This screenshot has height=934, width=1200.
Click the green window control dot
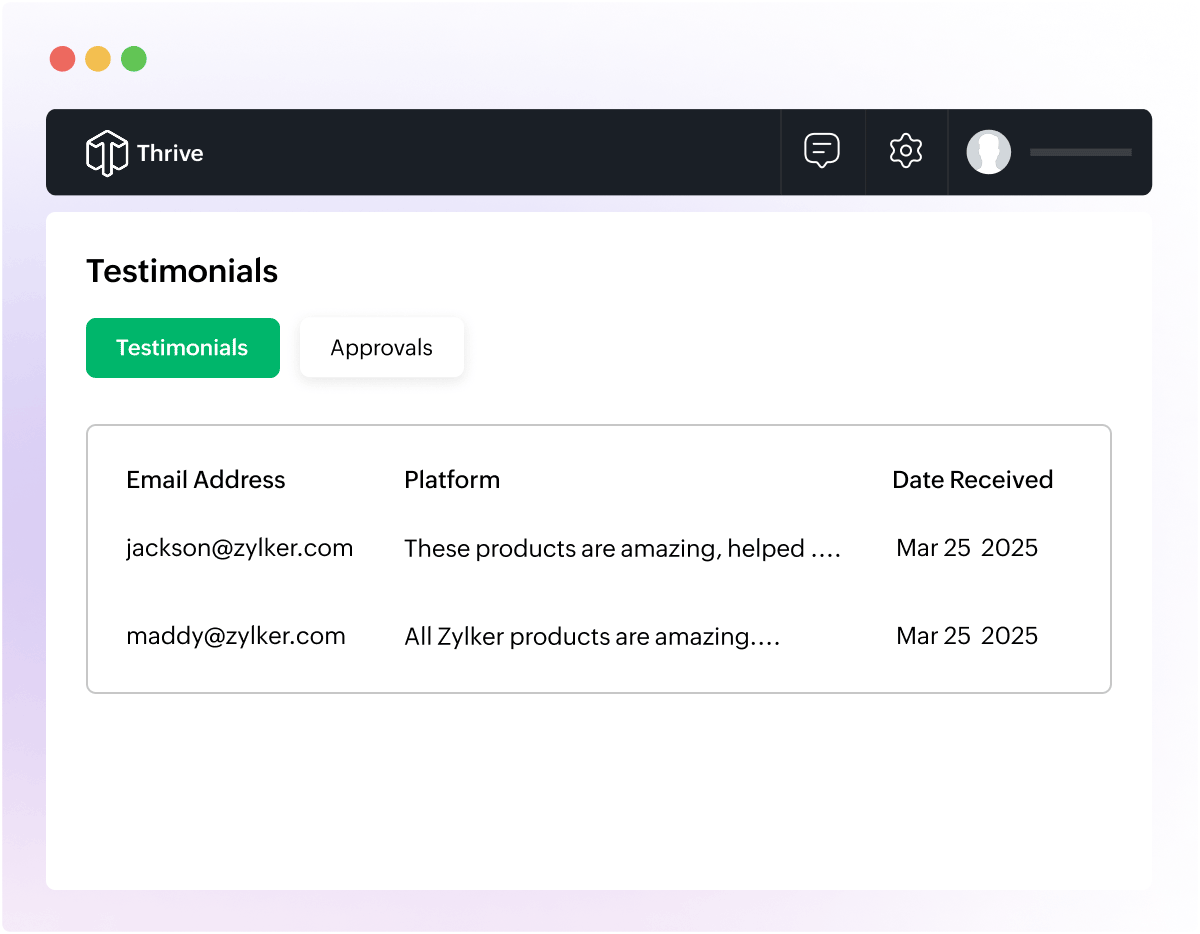133,58
